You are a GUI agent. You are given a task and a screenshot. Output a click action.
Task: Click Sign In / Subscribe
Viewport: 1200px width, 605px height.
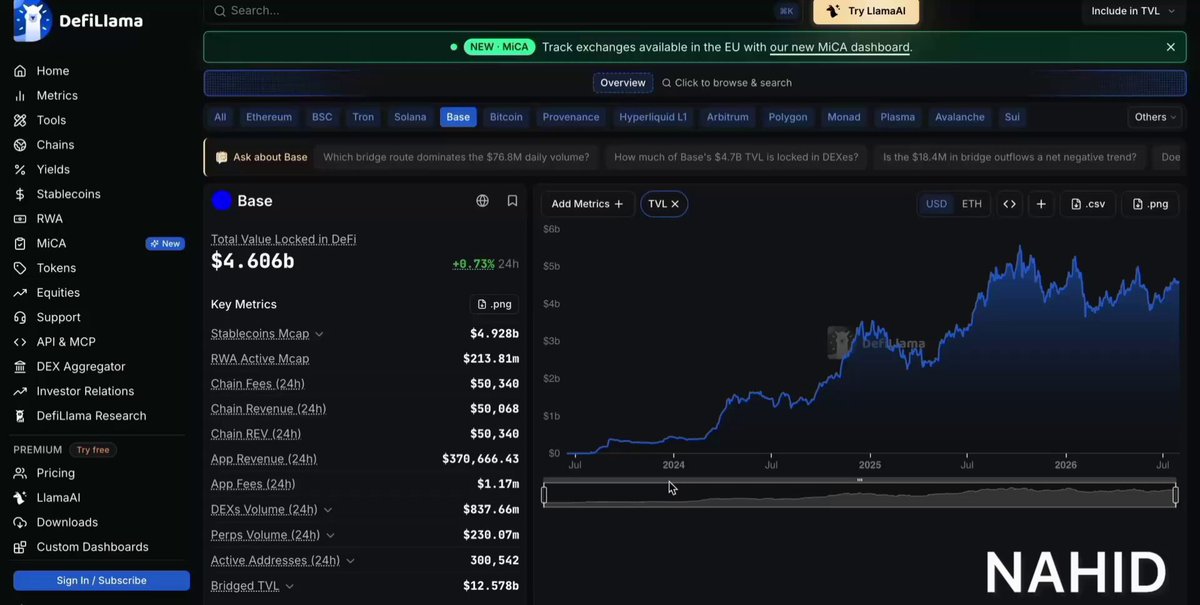point(101,581)
